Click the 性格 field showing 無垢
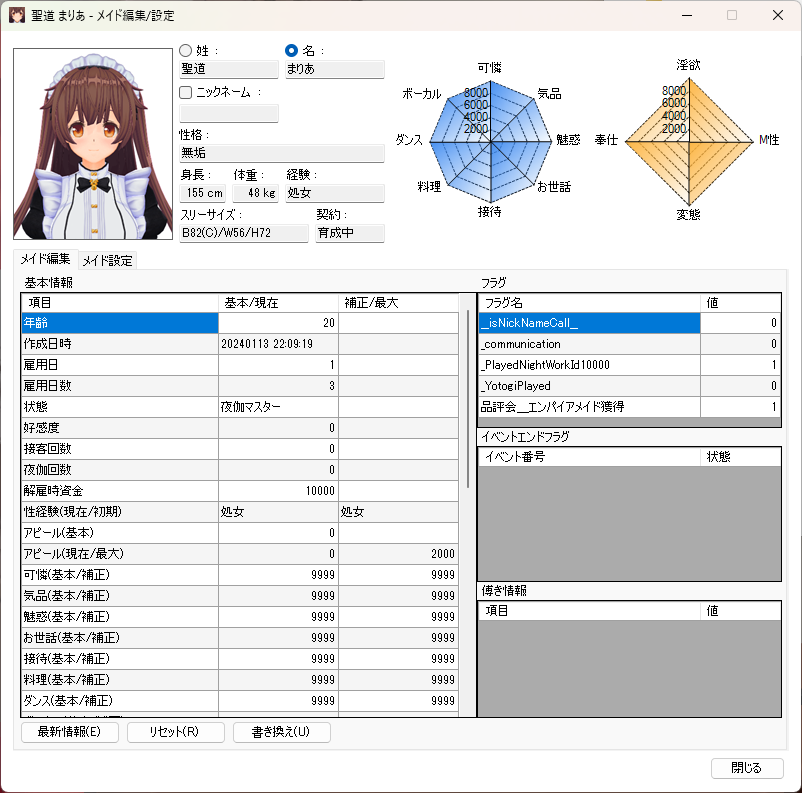This screenshot has height=793, width=802. [x=281, y=153]
